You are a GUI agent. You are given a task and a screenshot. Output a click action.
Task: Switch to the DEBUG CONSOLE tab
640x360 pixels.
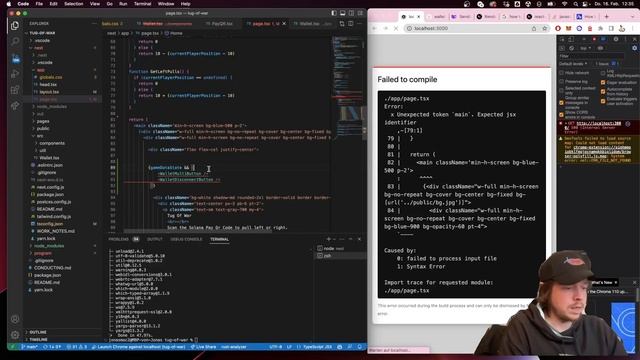click(186, 239)
